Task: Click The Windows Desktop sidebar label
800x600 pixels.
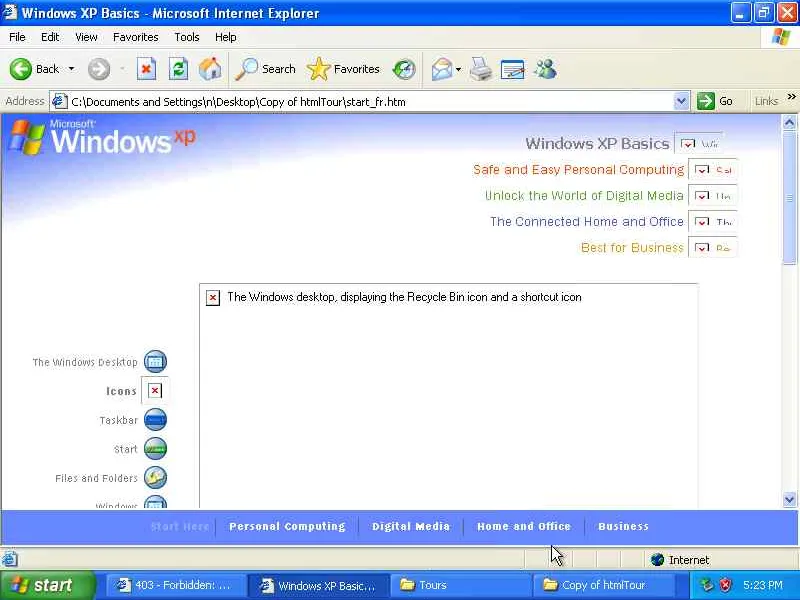Action: (x=85, y=362)
